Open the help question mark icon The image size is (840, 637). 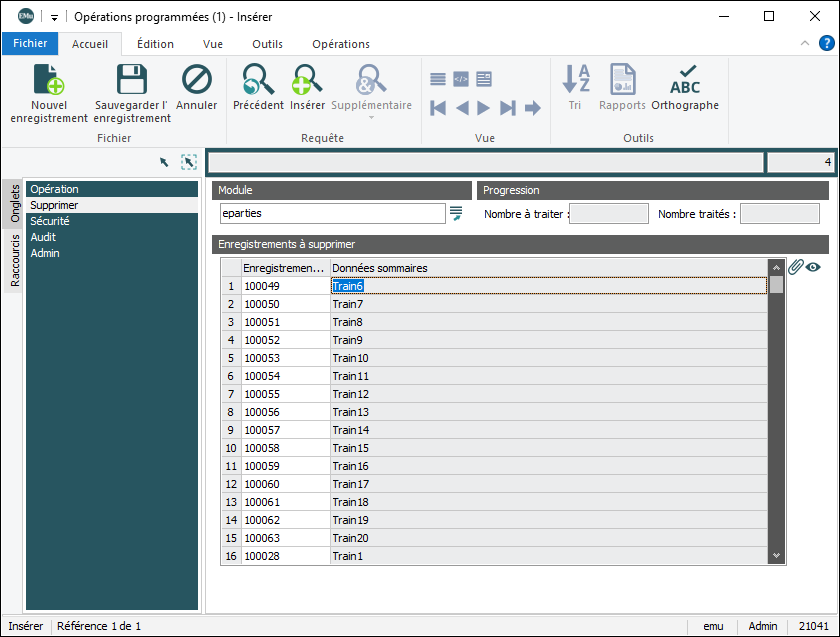(x=827, y=43)
